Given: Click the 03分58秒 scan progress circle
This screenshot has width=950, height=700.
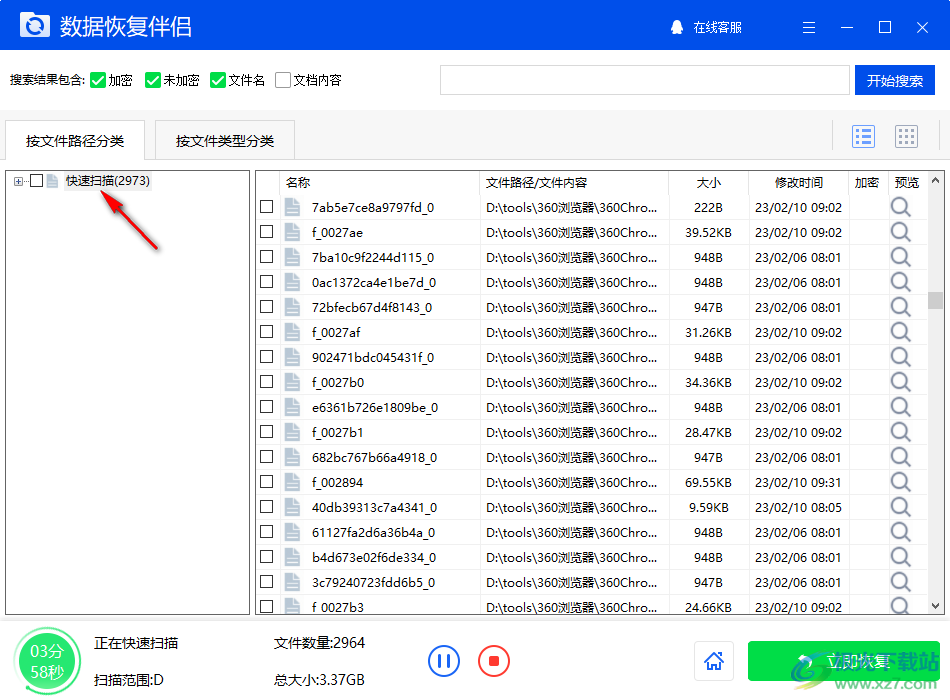Looking at the screenshot, I should (x=47, y=661).
